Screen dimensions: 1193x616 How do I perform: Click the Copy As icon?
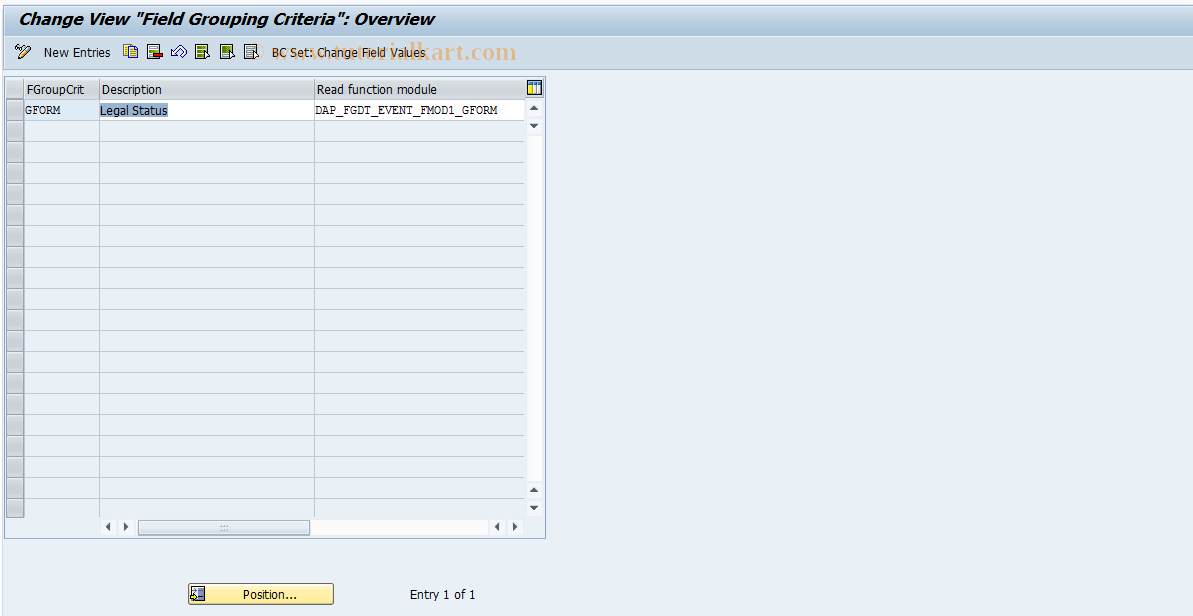131,52
